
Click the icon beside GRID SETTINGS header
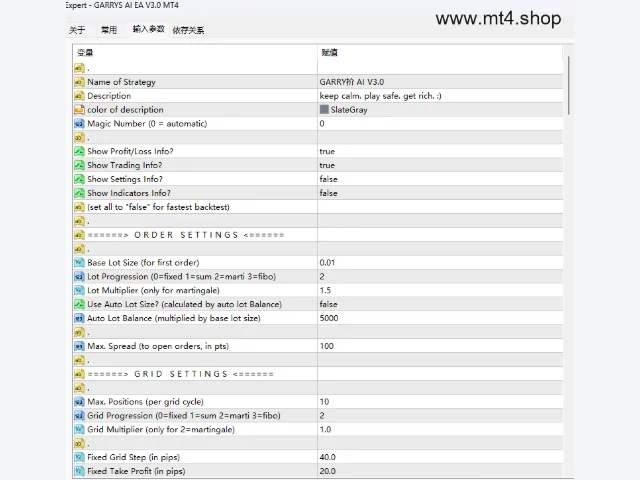(x=79, y=374)
